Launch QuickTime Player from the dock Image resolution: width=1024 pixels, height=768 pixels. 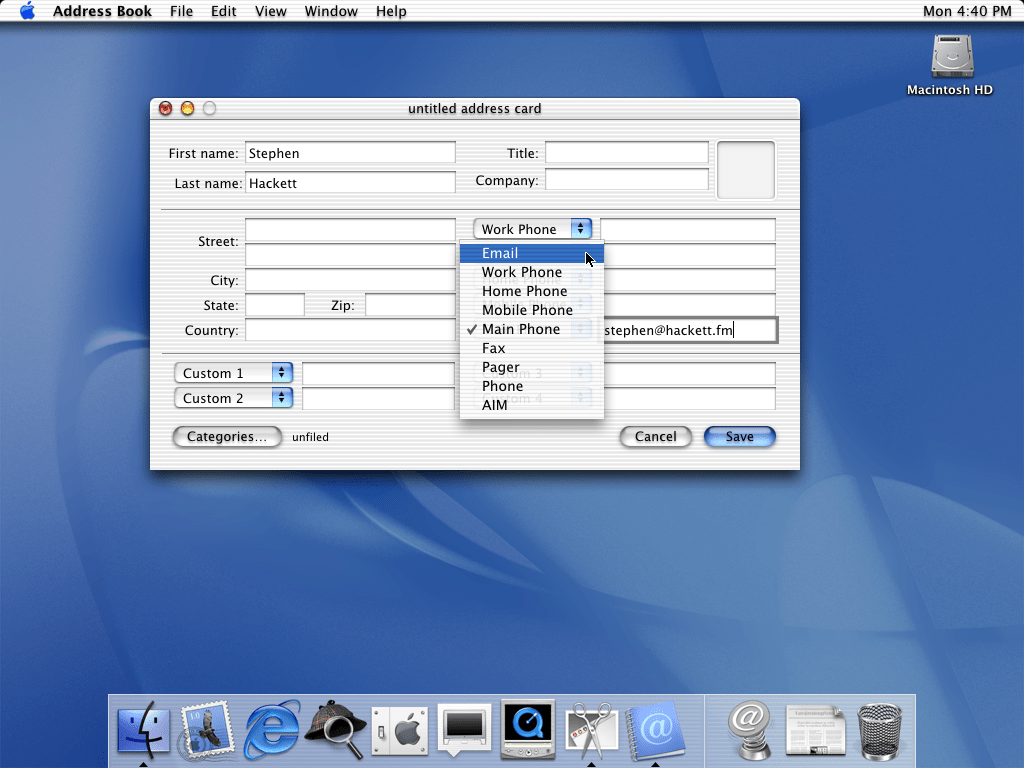526,730
